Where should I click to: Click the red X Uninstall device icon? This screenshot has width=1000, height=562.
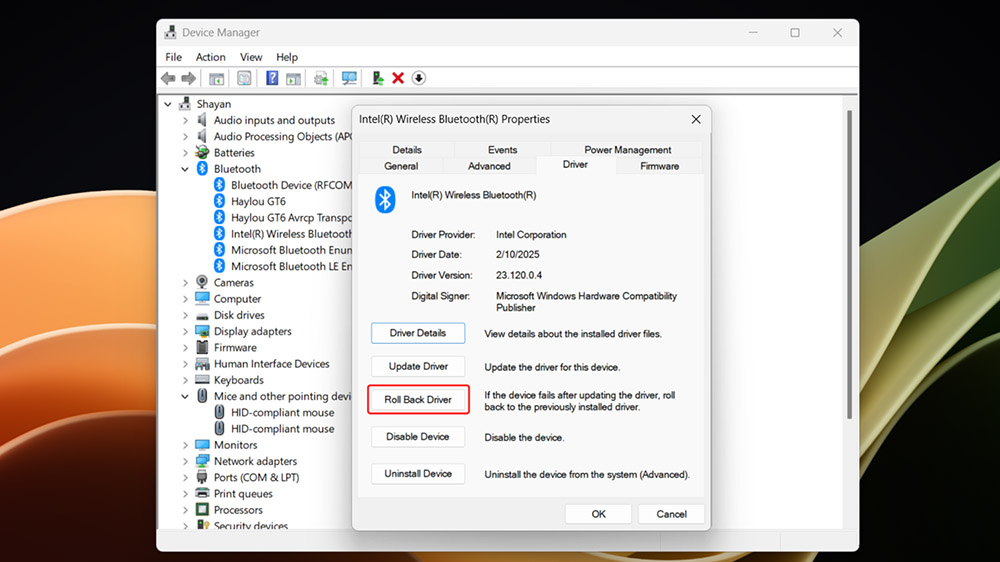click(398, 78)
